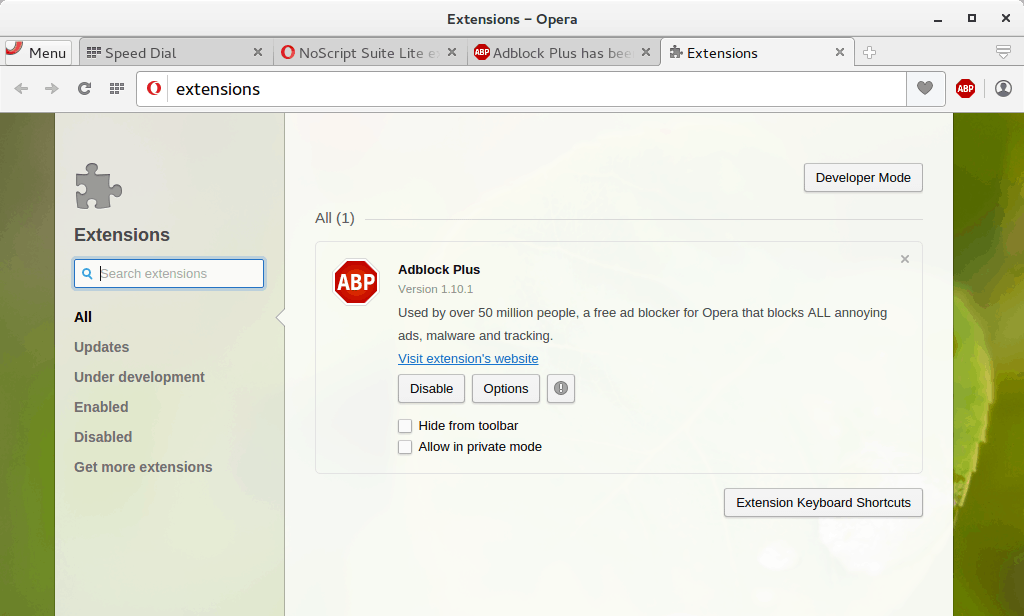Viewport: 1024px width, 616px height.
Task: Open Adblock Plus Options
Action: 505,389
